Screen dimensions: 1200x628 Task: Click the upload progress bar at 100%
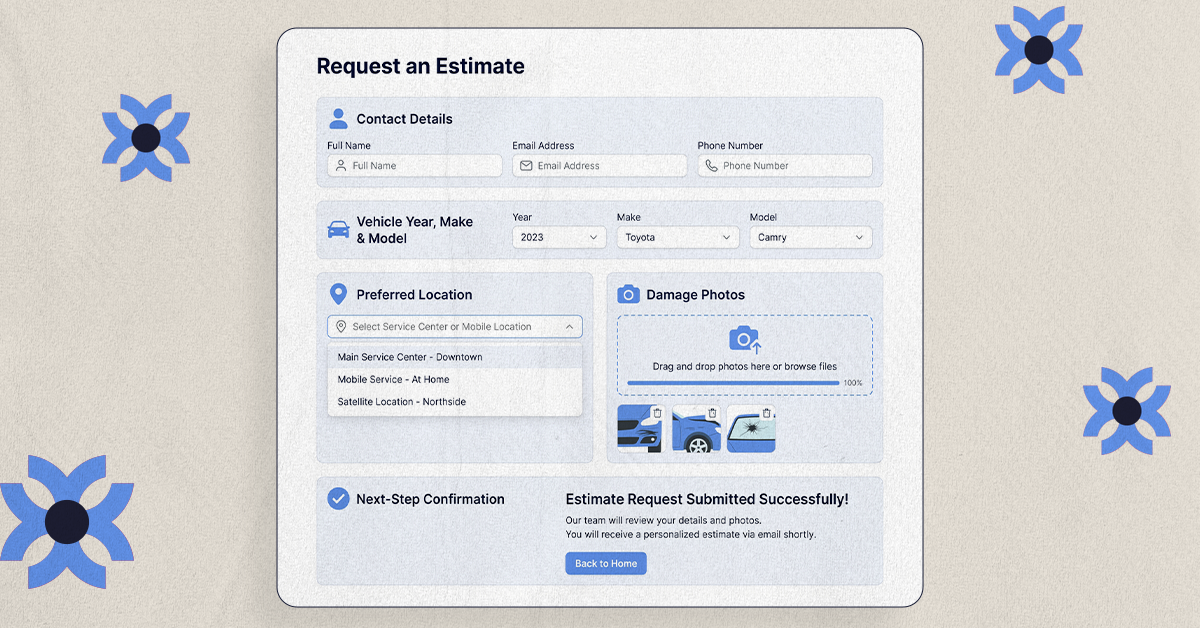(x=733, y=383)
